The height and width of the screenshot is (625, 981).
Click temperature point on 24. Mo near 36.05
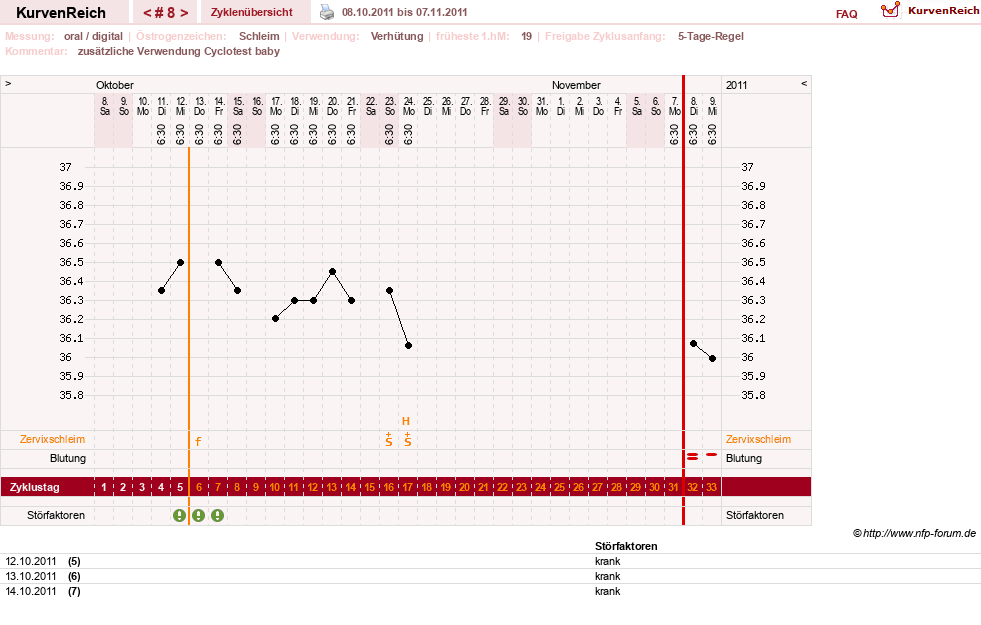point(408,345)
